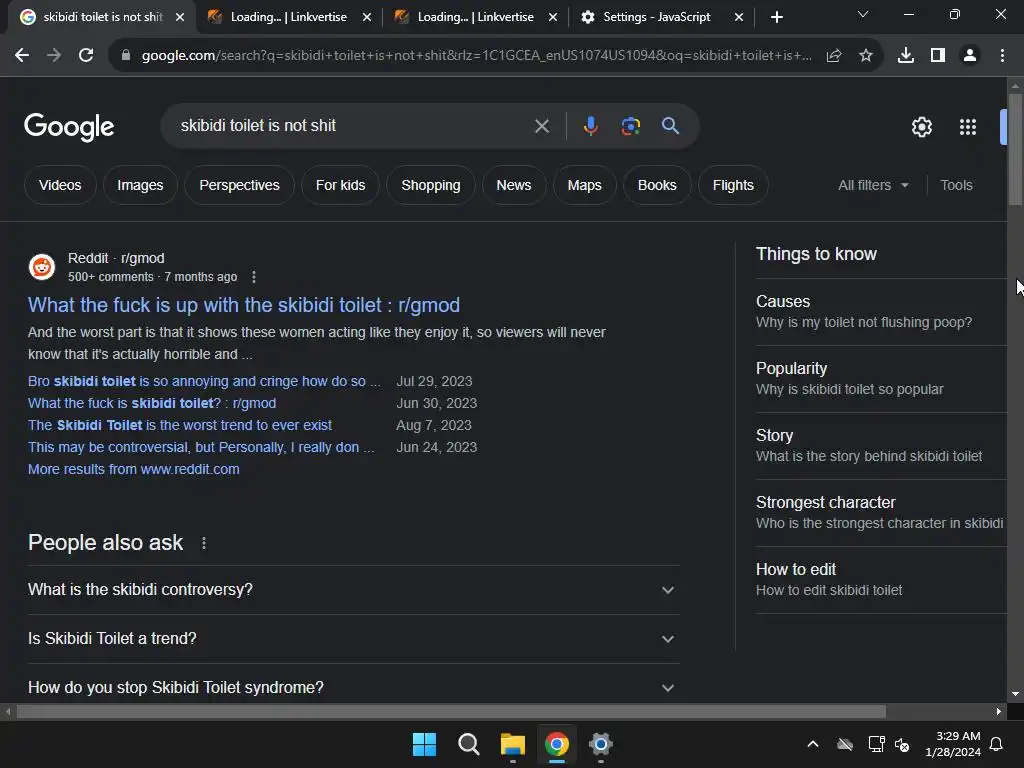Show hidden system tray icons

[x=813, y=744]
